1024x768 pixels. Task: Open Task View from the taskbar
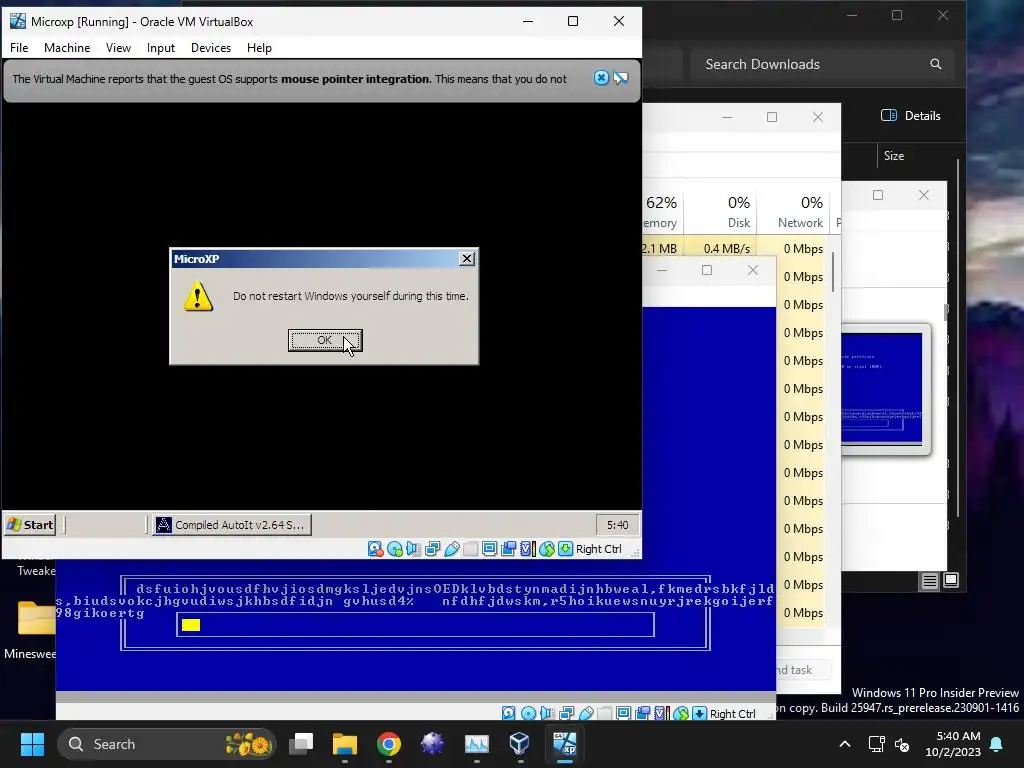302,744
